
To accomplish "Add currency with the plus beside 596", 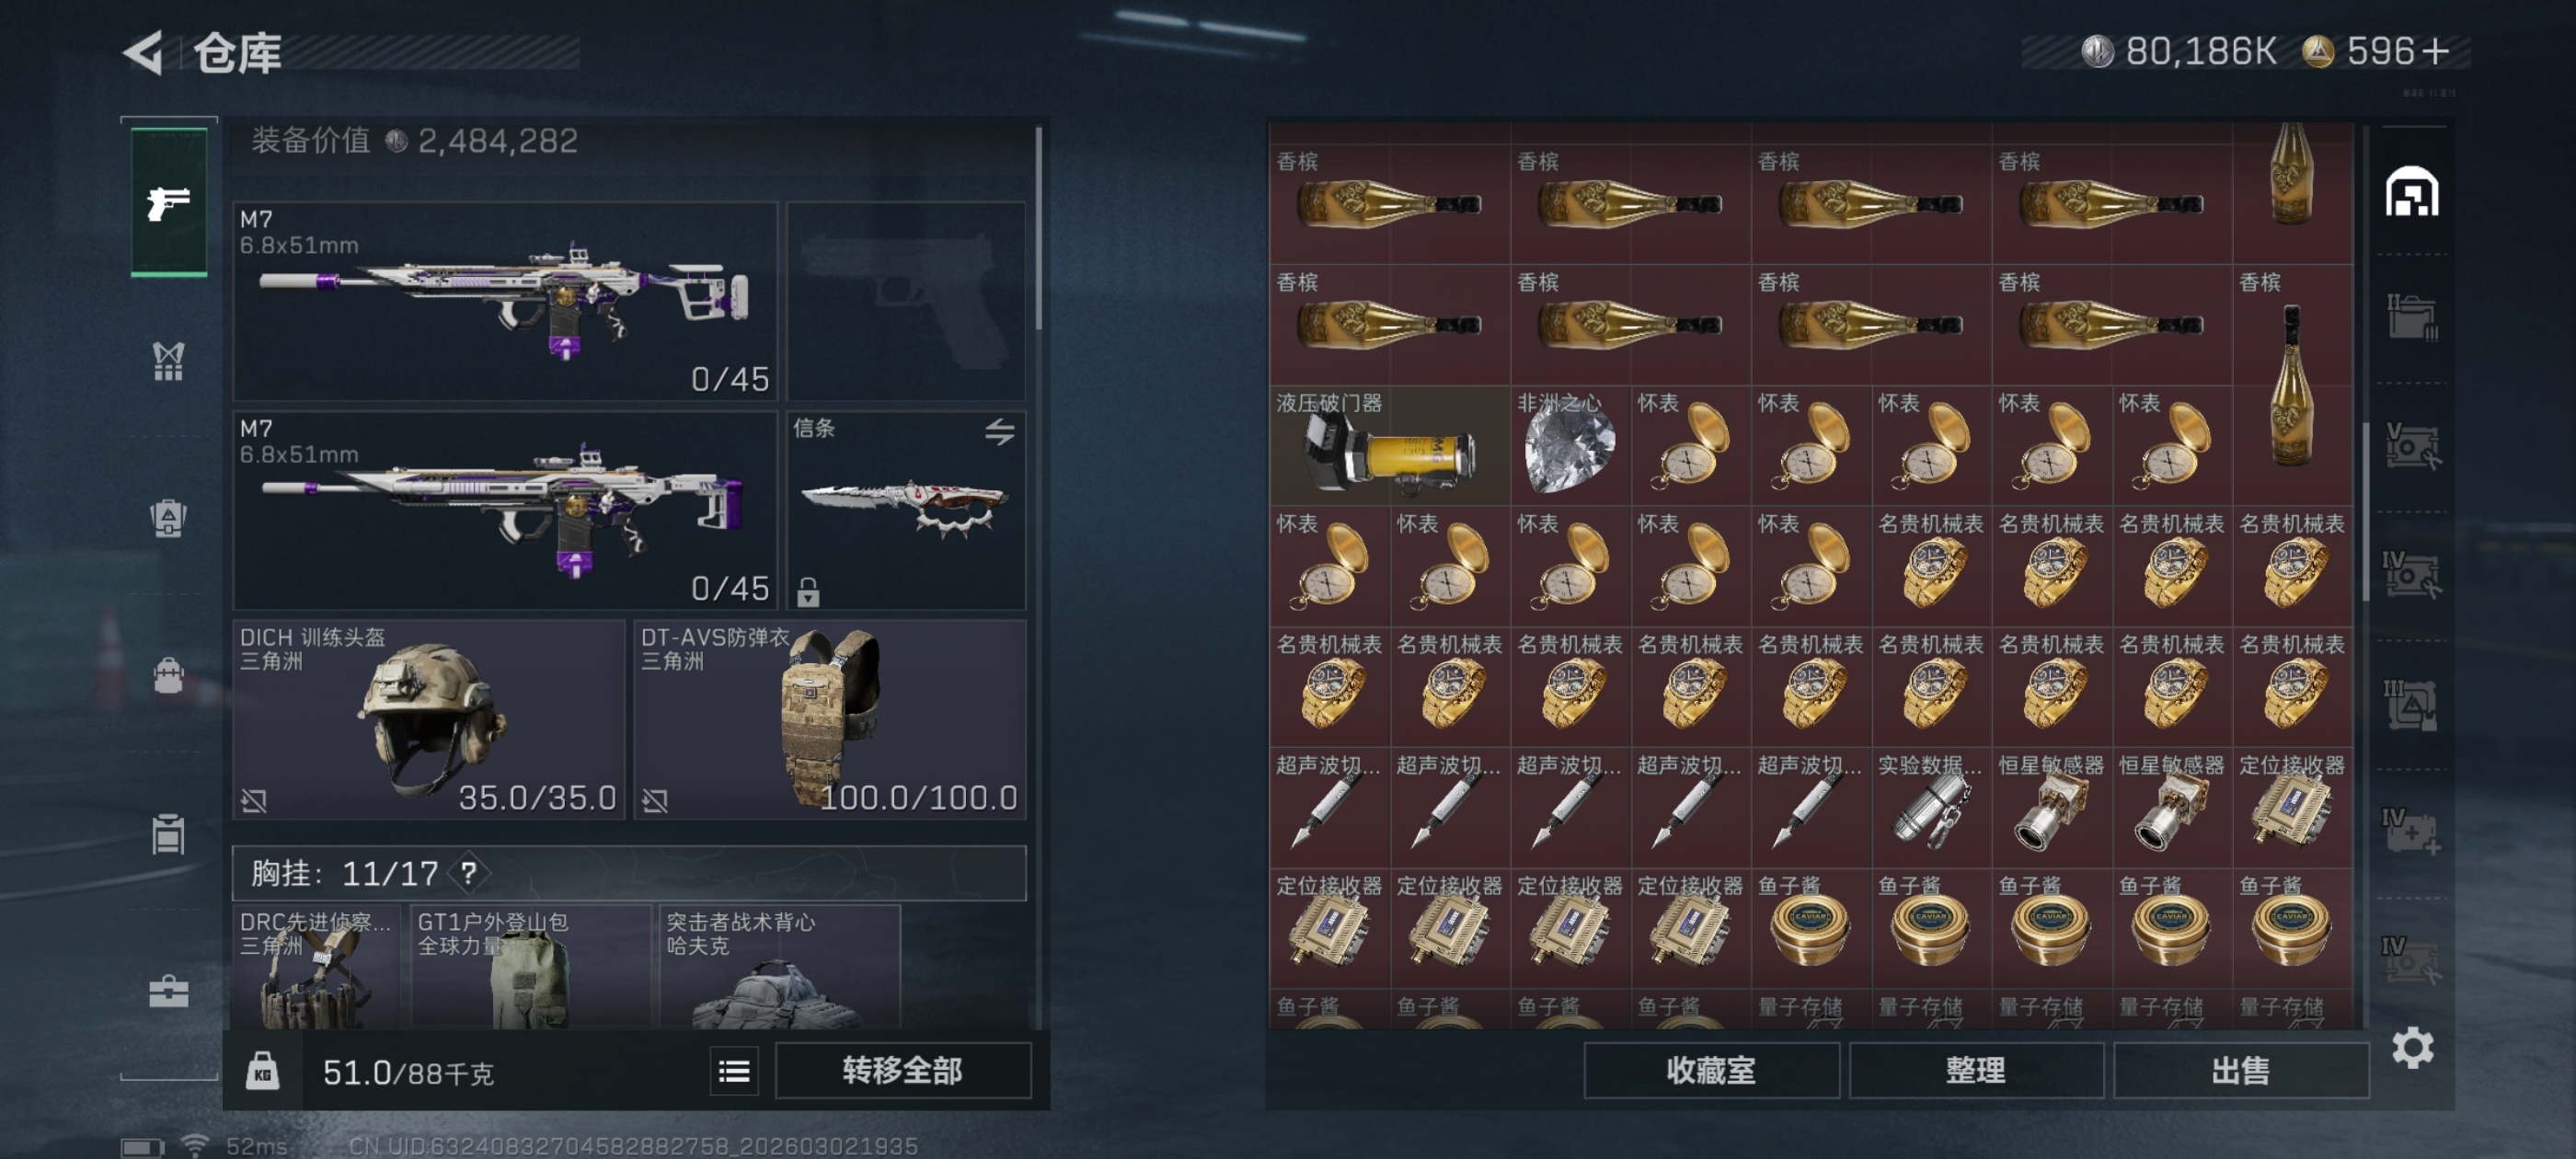I will pyautogui.click(x=2436, y=50).
